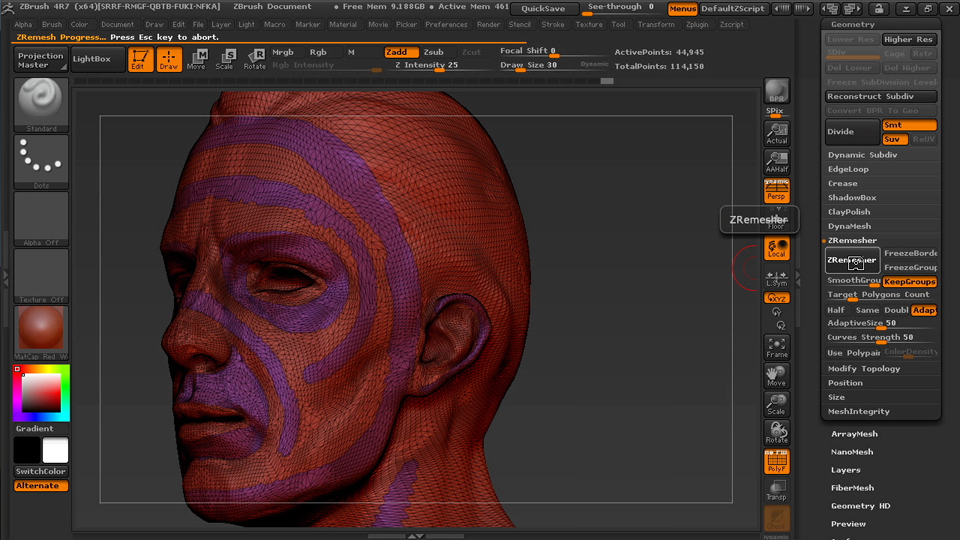Click the Z Intensity slider
This screenshot has height=540, width=960.
426,65
